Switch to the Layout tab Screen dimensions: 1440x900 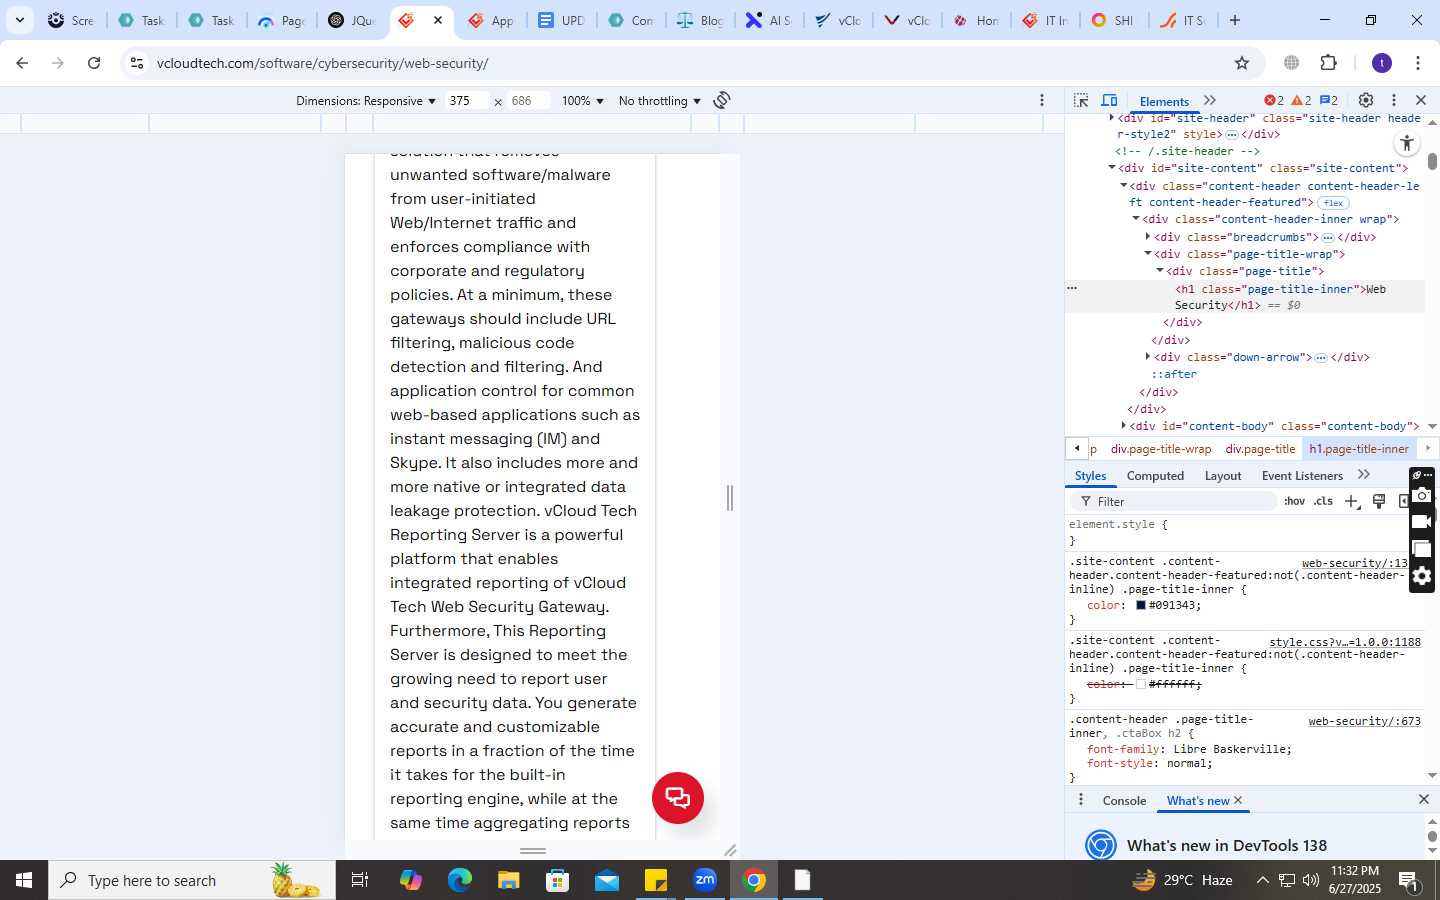(1223, 476)
